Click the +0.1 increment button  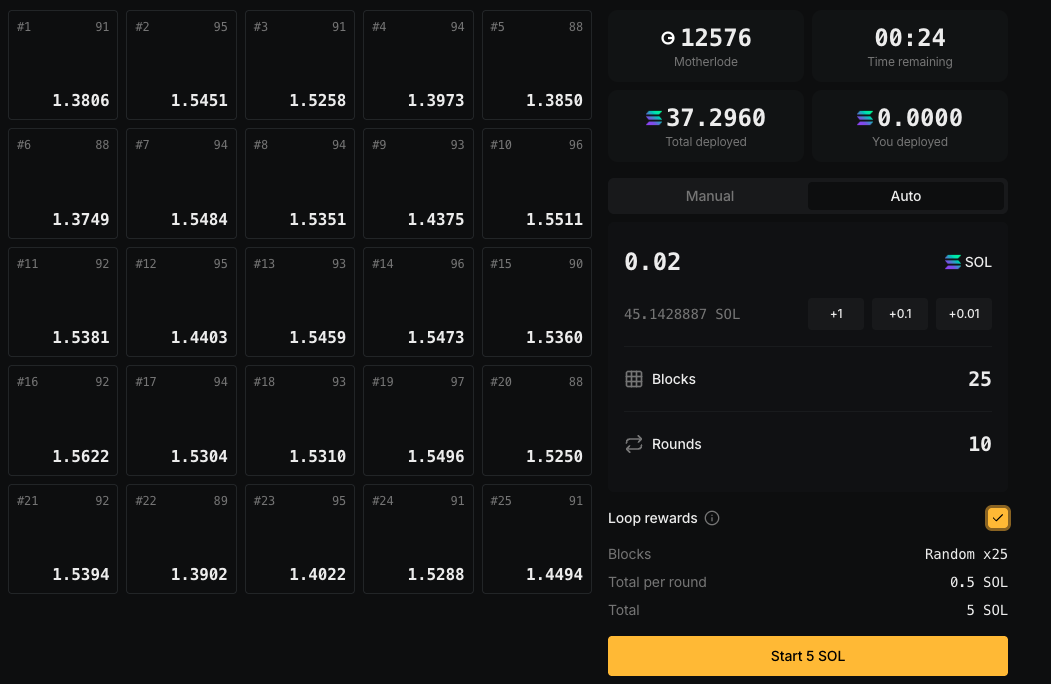(x=900, y=314)
